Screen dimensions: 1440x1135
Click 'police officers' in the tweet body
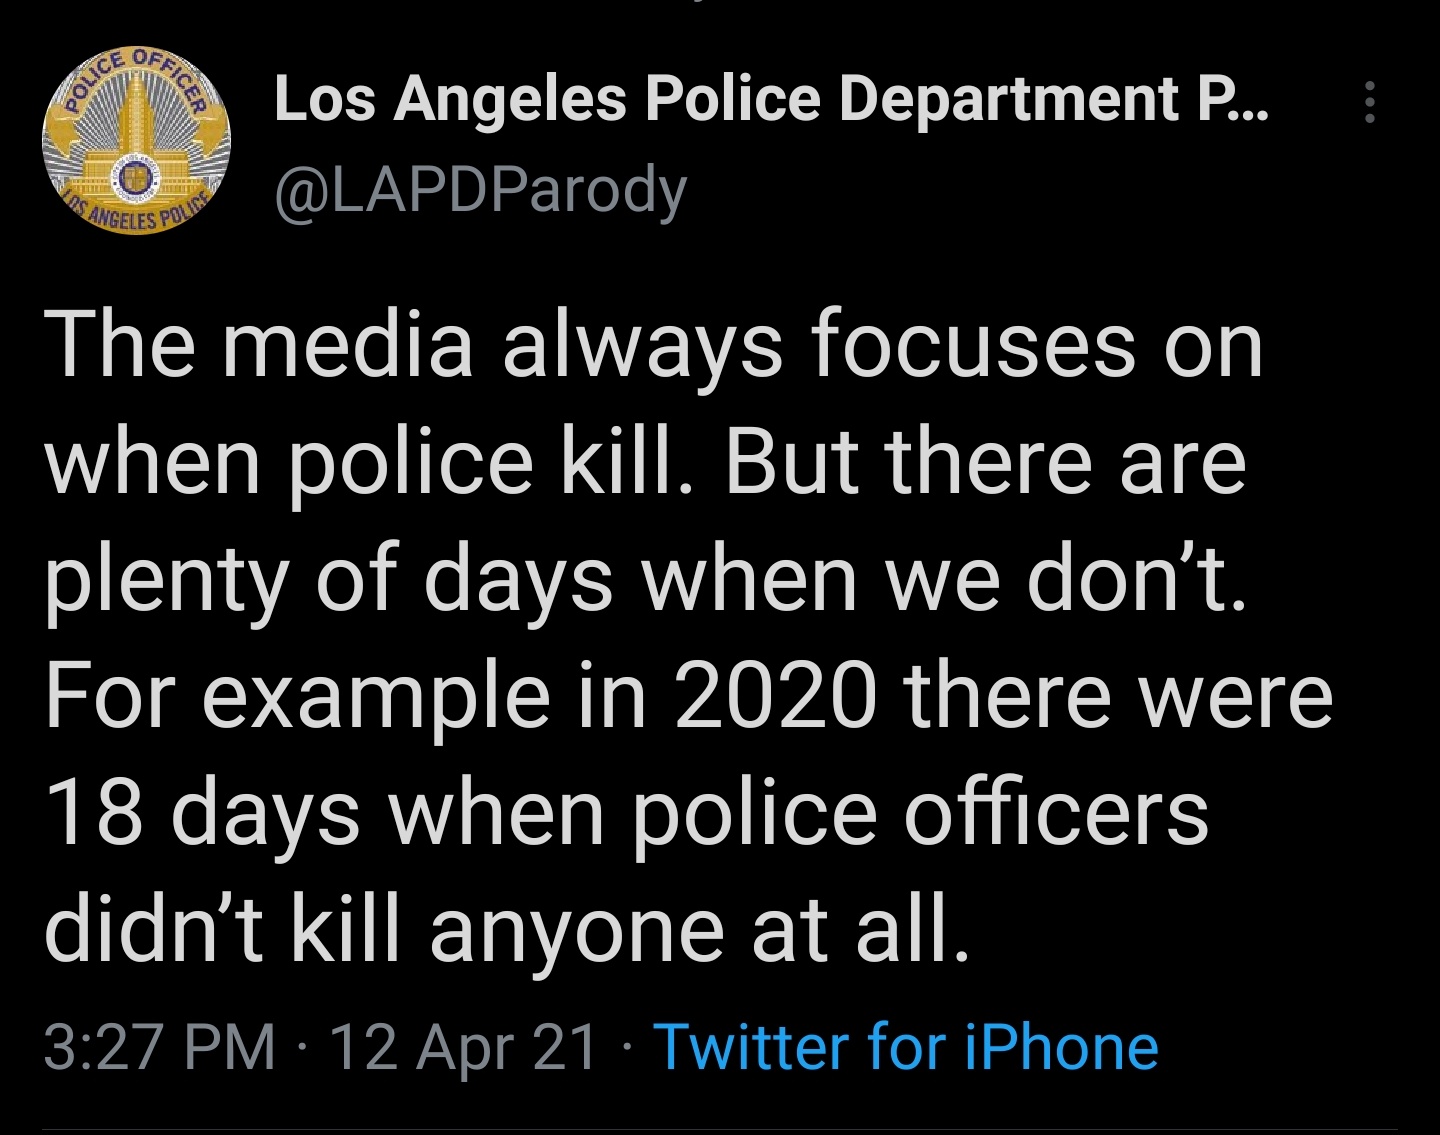point(920,813)
